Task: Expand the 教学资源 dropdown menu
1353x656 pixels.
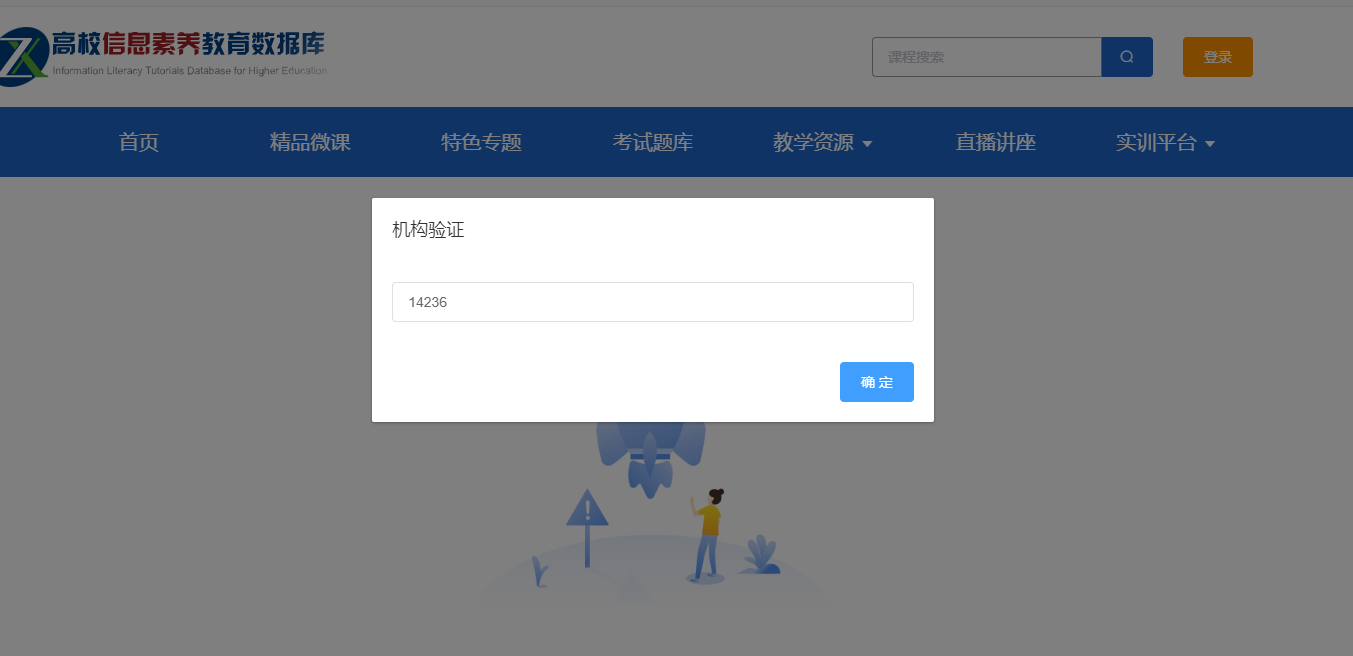Action: [x=823, y=142]
